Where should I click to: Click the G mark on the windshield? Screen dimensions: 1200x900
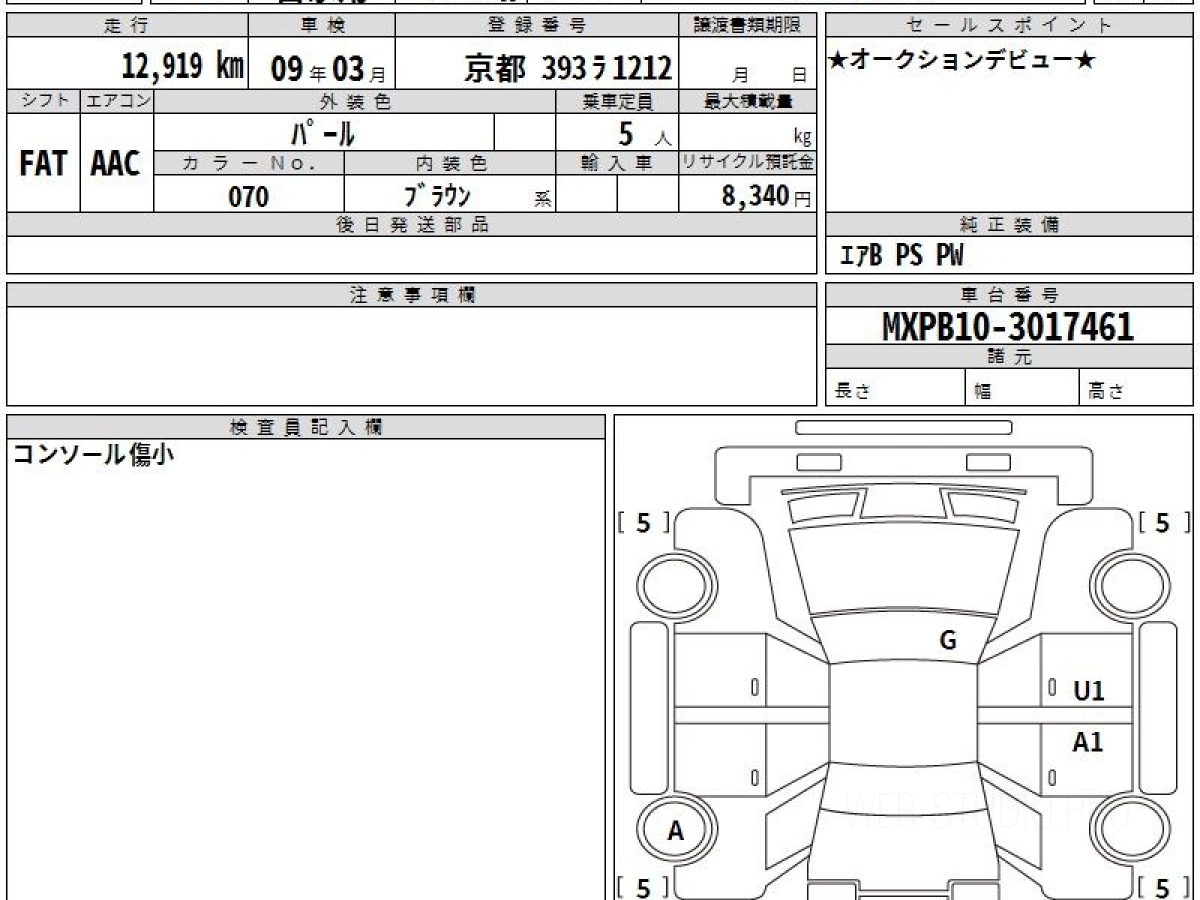(x=948, y=641)
